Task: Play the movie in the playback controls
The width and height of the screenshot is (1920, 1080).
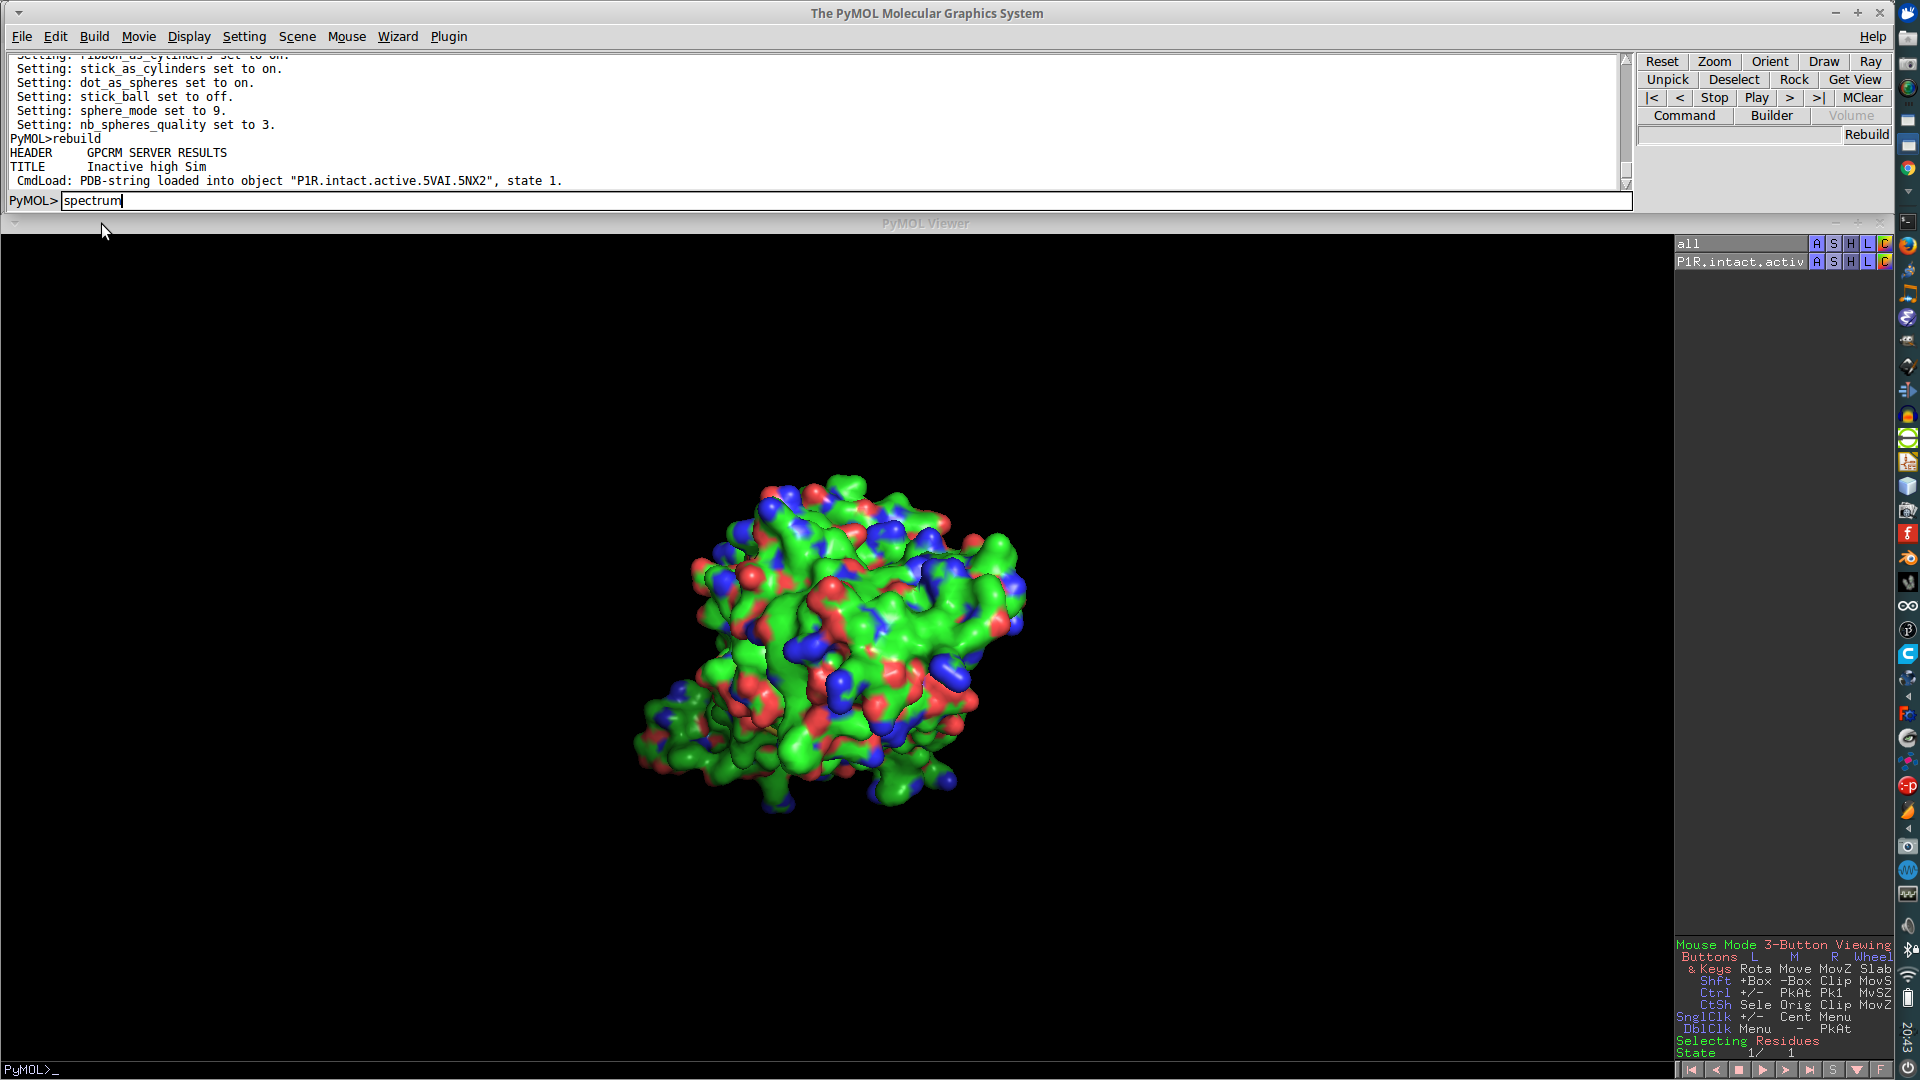Action: tap(1757, 97)
